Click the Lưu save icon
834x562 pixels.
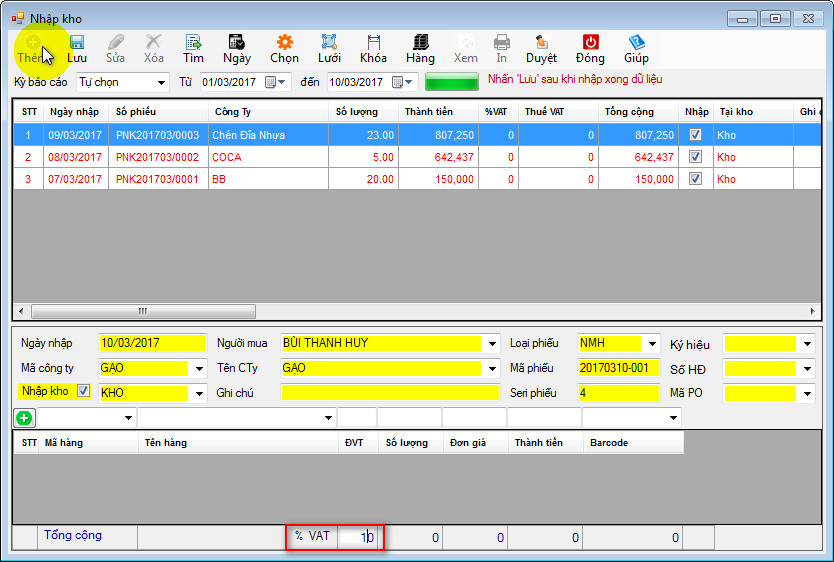coord(77,42)
